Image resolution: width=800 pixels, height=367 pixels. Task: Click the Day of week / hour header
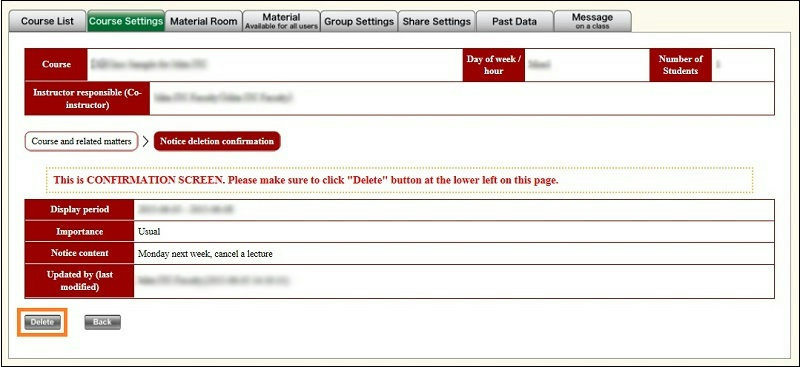point(493,65)
